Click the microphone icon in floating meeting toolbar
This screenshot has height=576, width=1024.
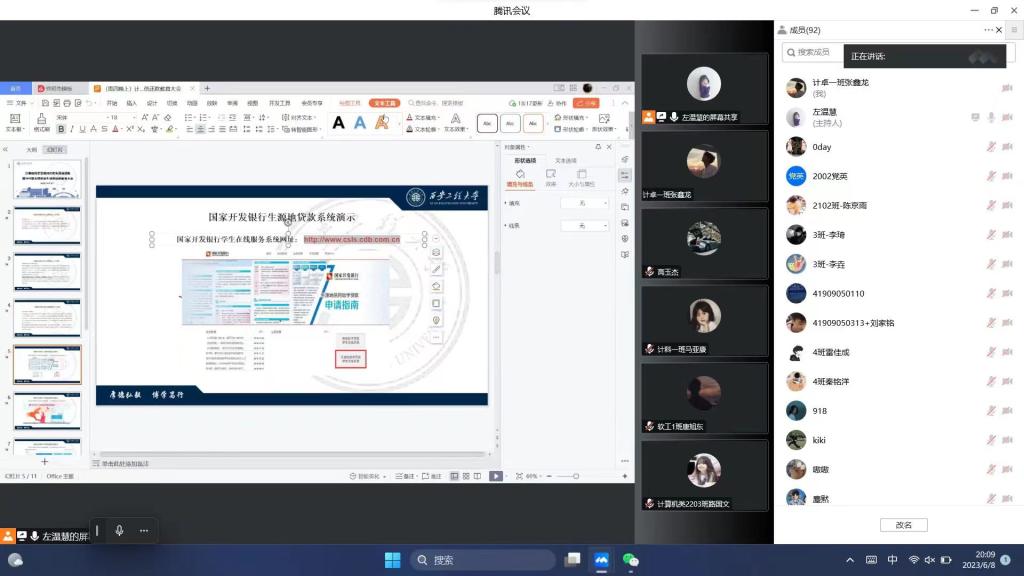click(120, 530)
